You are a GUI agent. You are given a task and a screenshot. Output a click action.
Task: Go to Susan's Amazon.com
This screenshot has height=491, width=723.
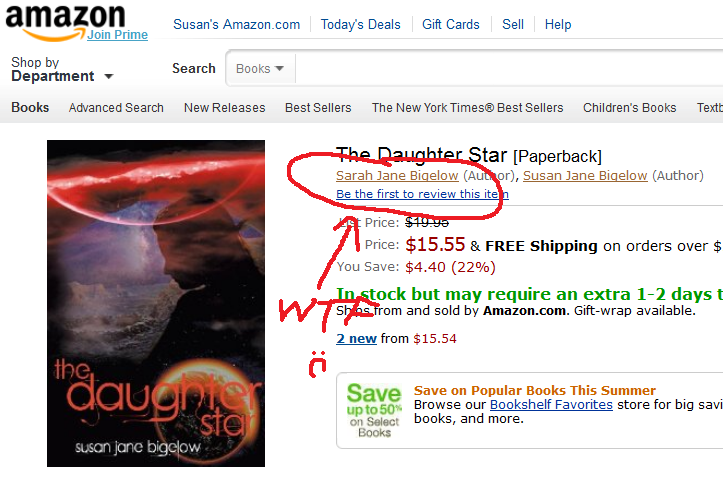pos(237,24)
